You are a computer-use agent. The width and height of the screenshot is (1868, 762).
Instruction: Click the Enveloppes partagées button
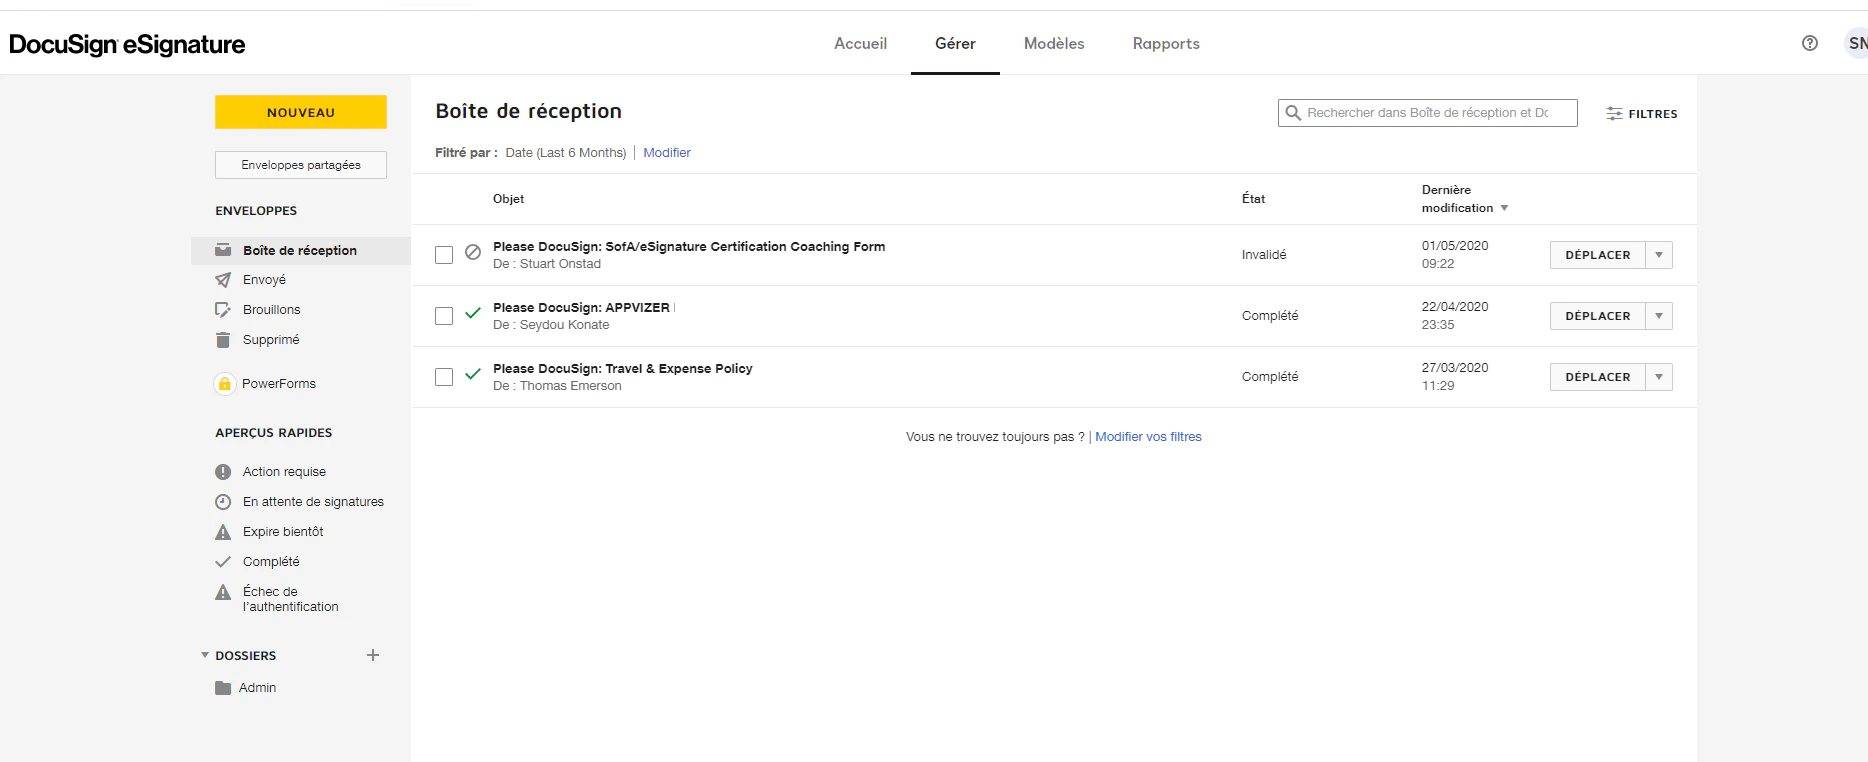[301, 165]
